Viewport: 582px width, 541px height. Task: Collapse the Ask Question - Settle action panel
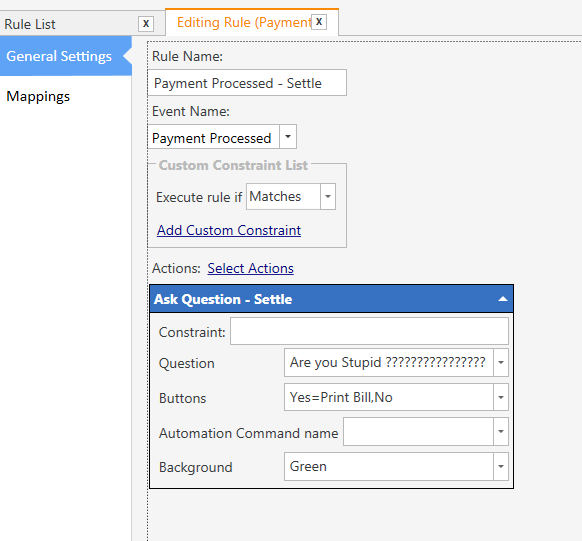tap(503, 299)
